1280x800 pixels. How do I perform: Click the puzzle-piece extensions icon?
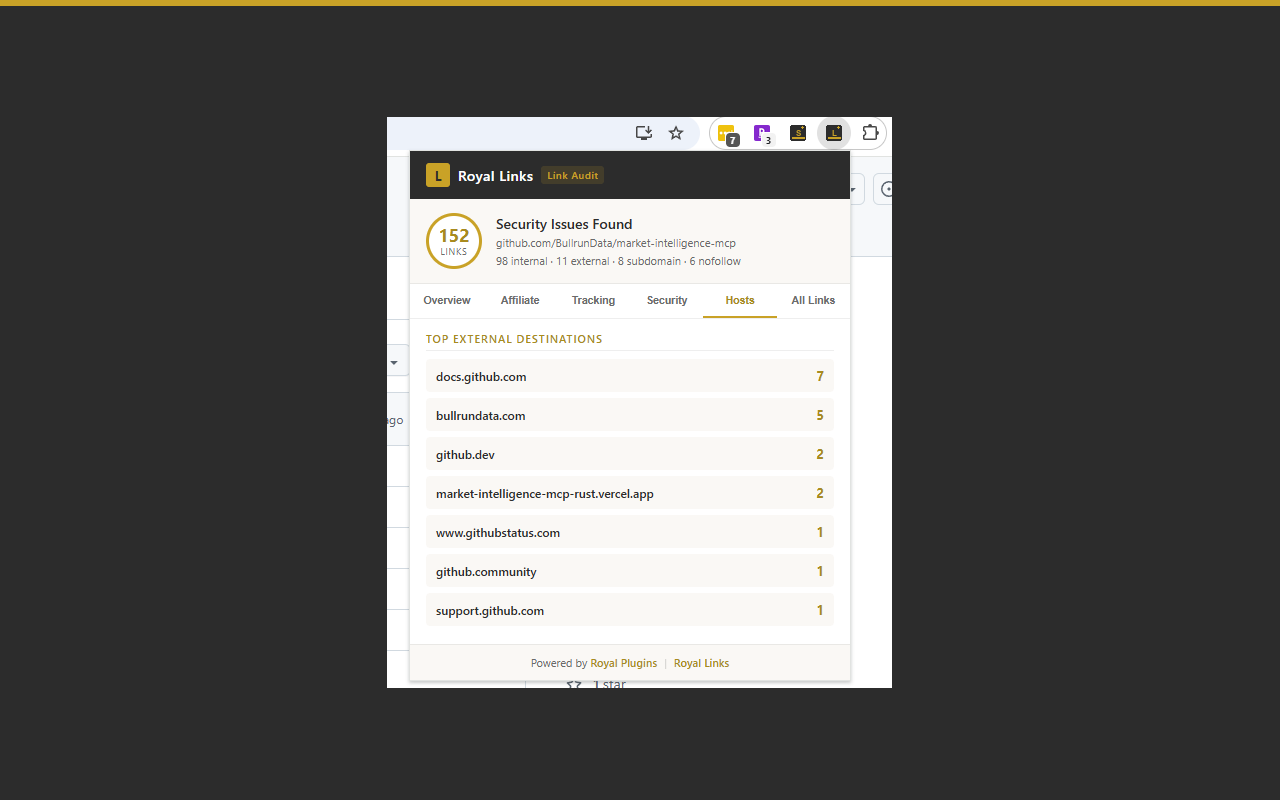tap(870, 132)
